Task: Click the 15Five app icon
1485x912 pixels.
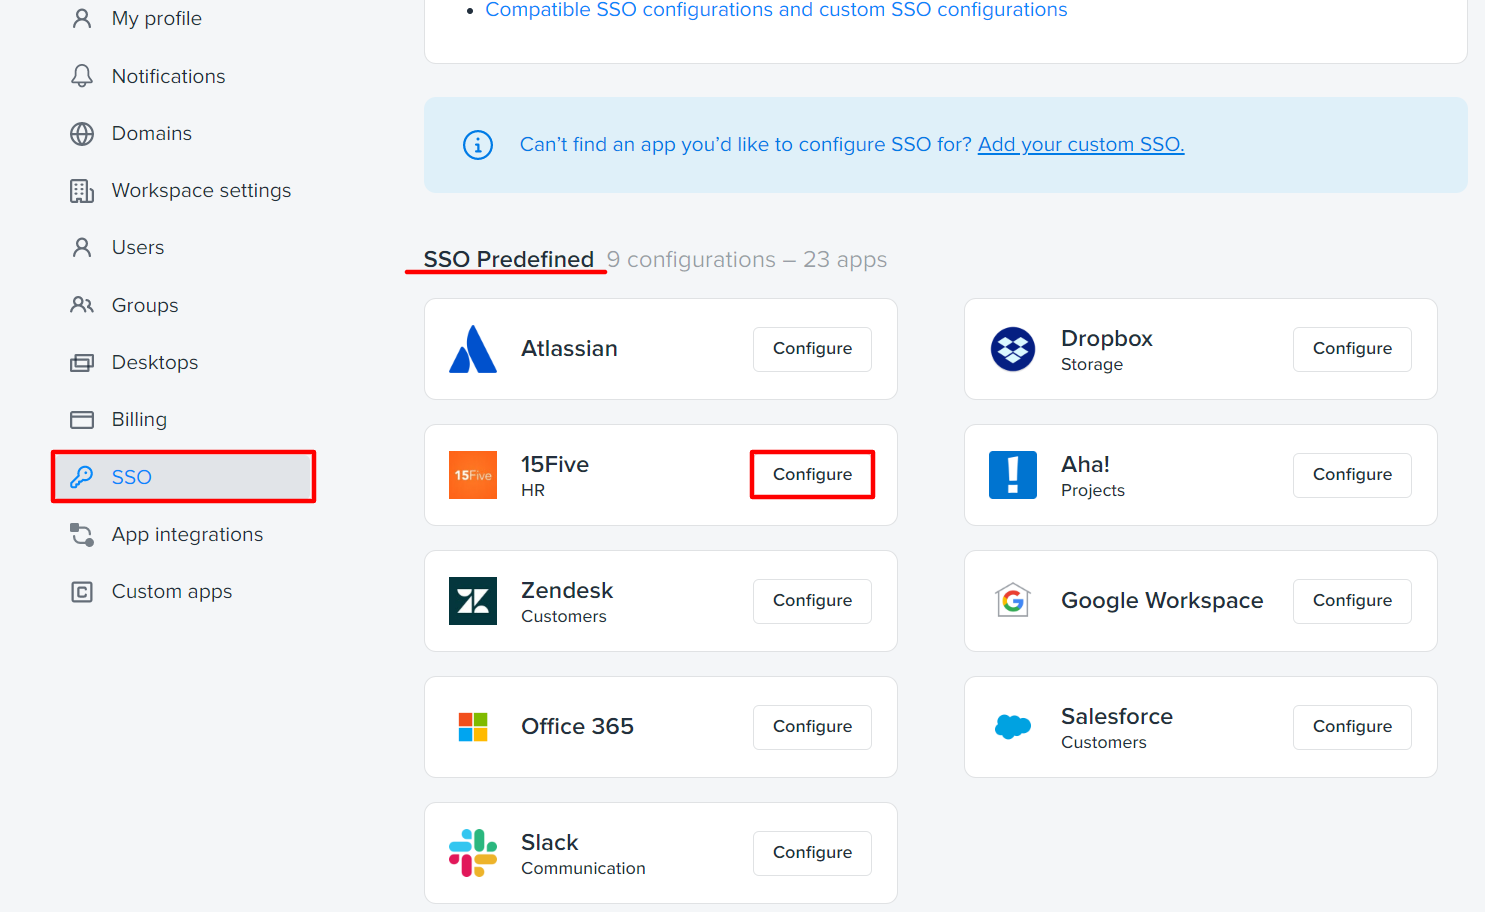Action: pos(472,475)
